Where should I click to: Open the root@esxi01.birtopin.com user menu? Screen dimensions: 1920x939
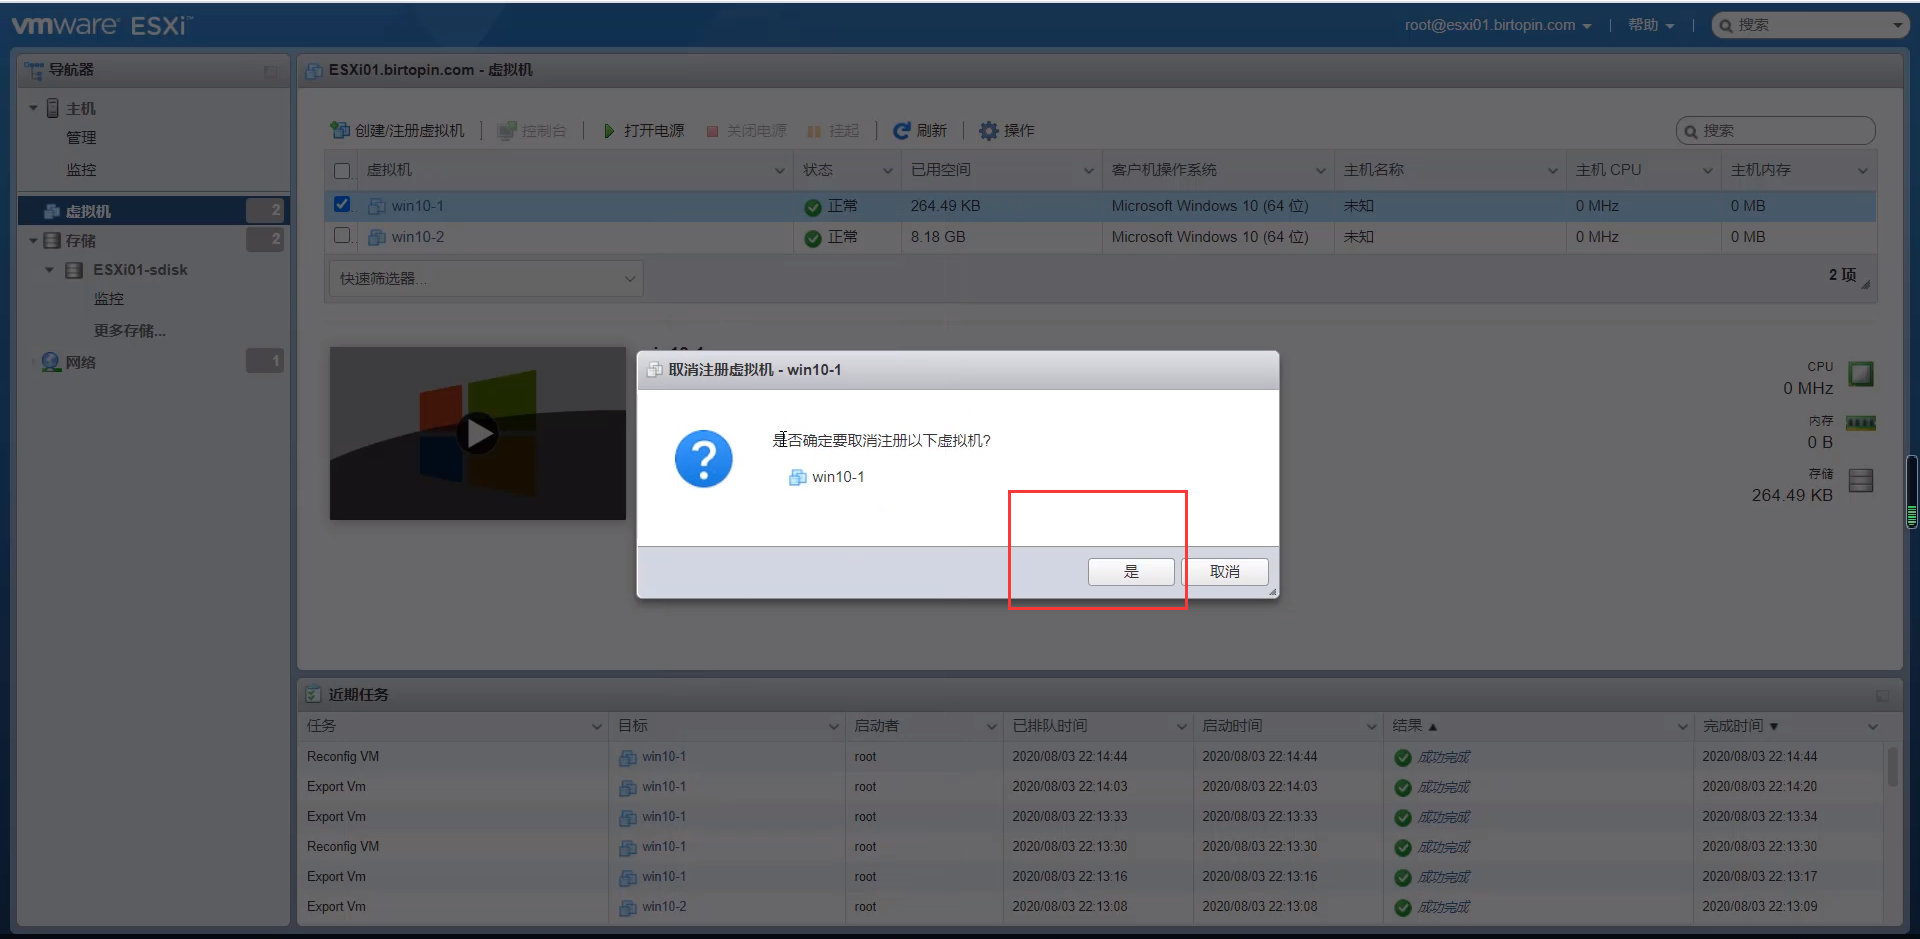(1497, 25)
